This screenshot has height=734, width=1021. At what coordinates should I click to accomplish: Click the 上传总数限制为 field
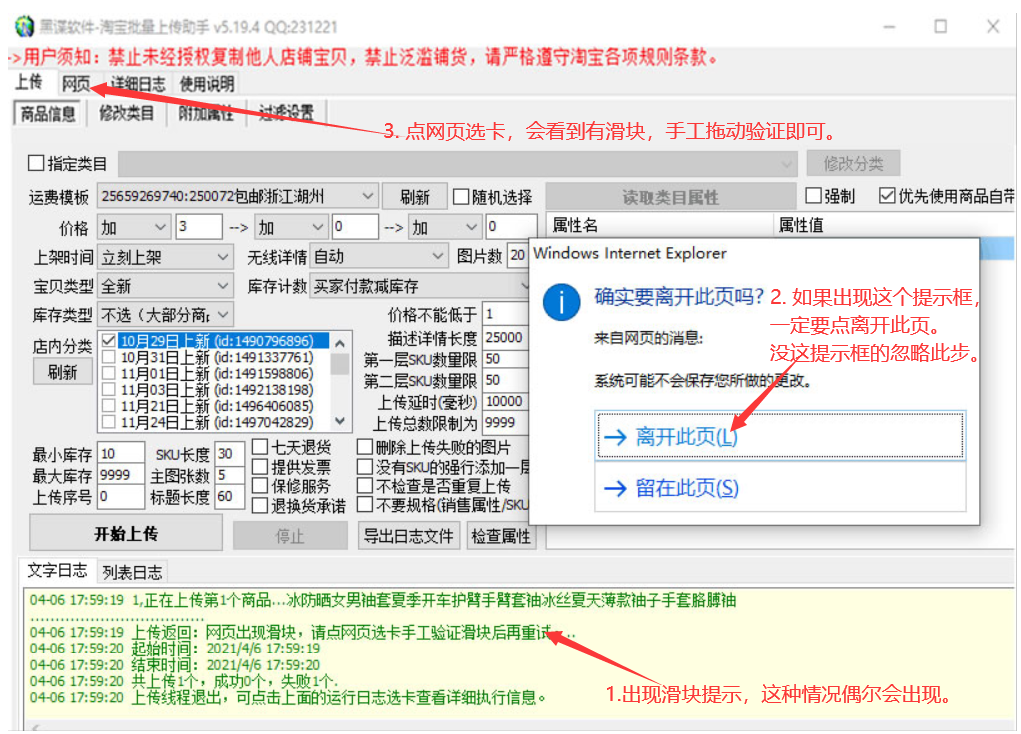coord(505,422)
